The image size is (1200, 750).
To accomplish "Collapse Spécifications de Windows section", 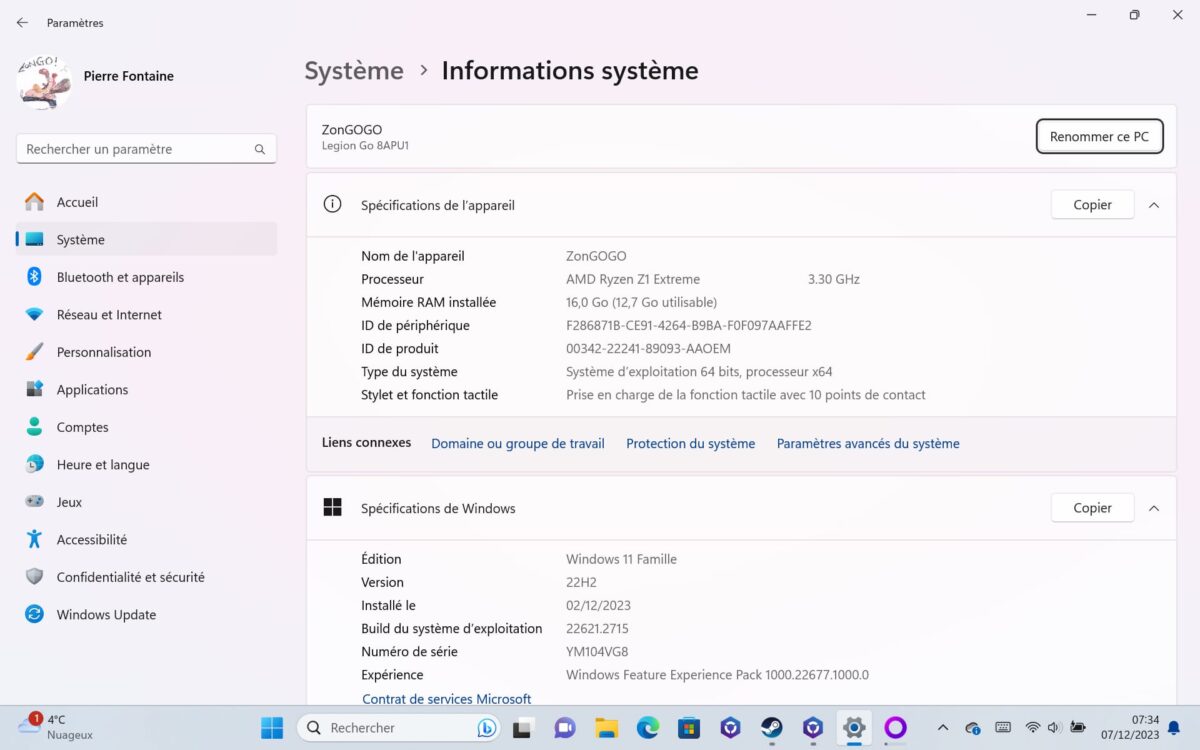I will (x=1154, y=508).
